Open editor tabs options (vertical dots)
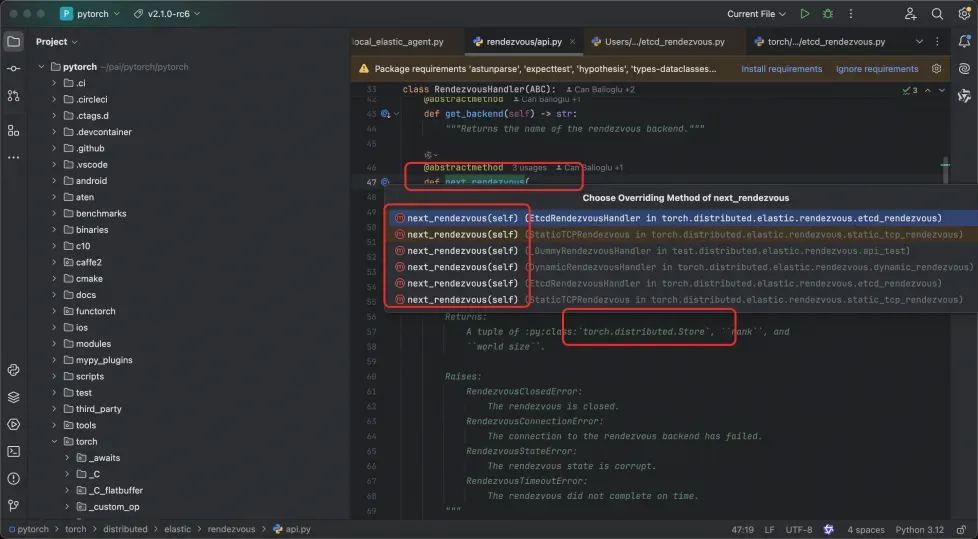This screenshot has height=539, width=978. coord(937,42)
